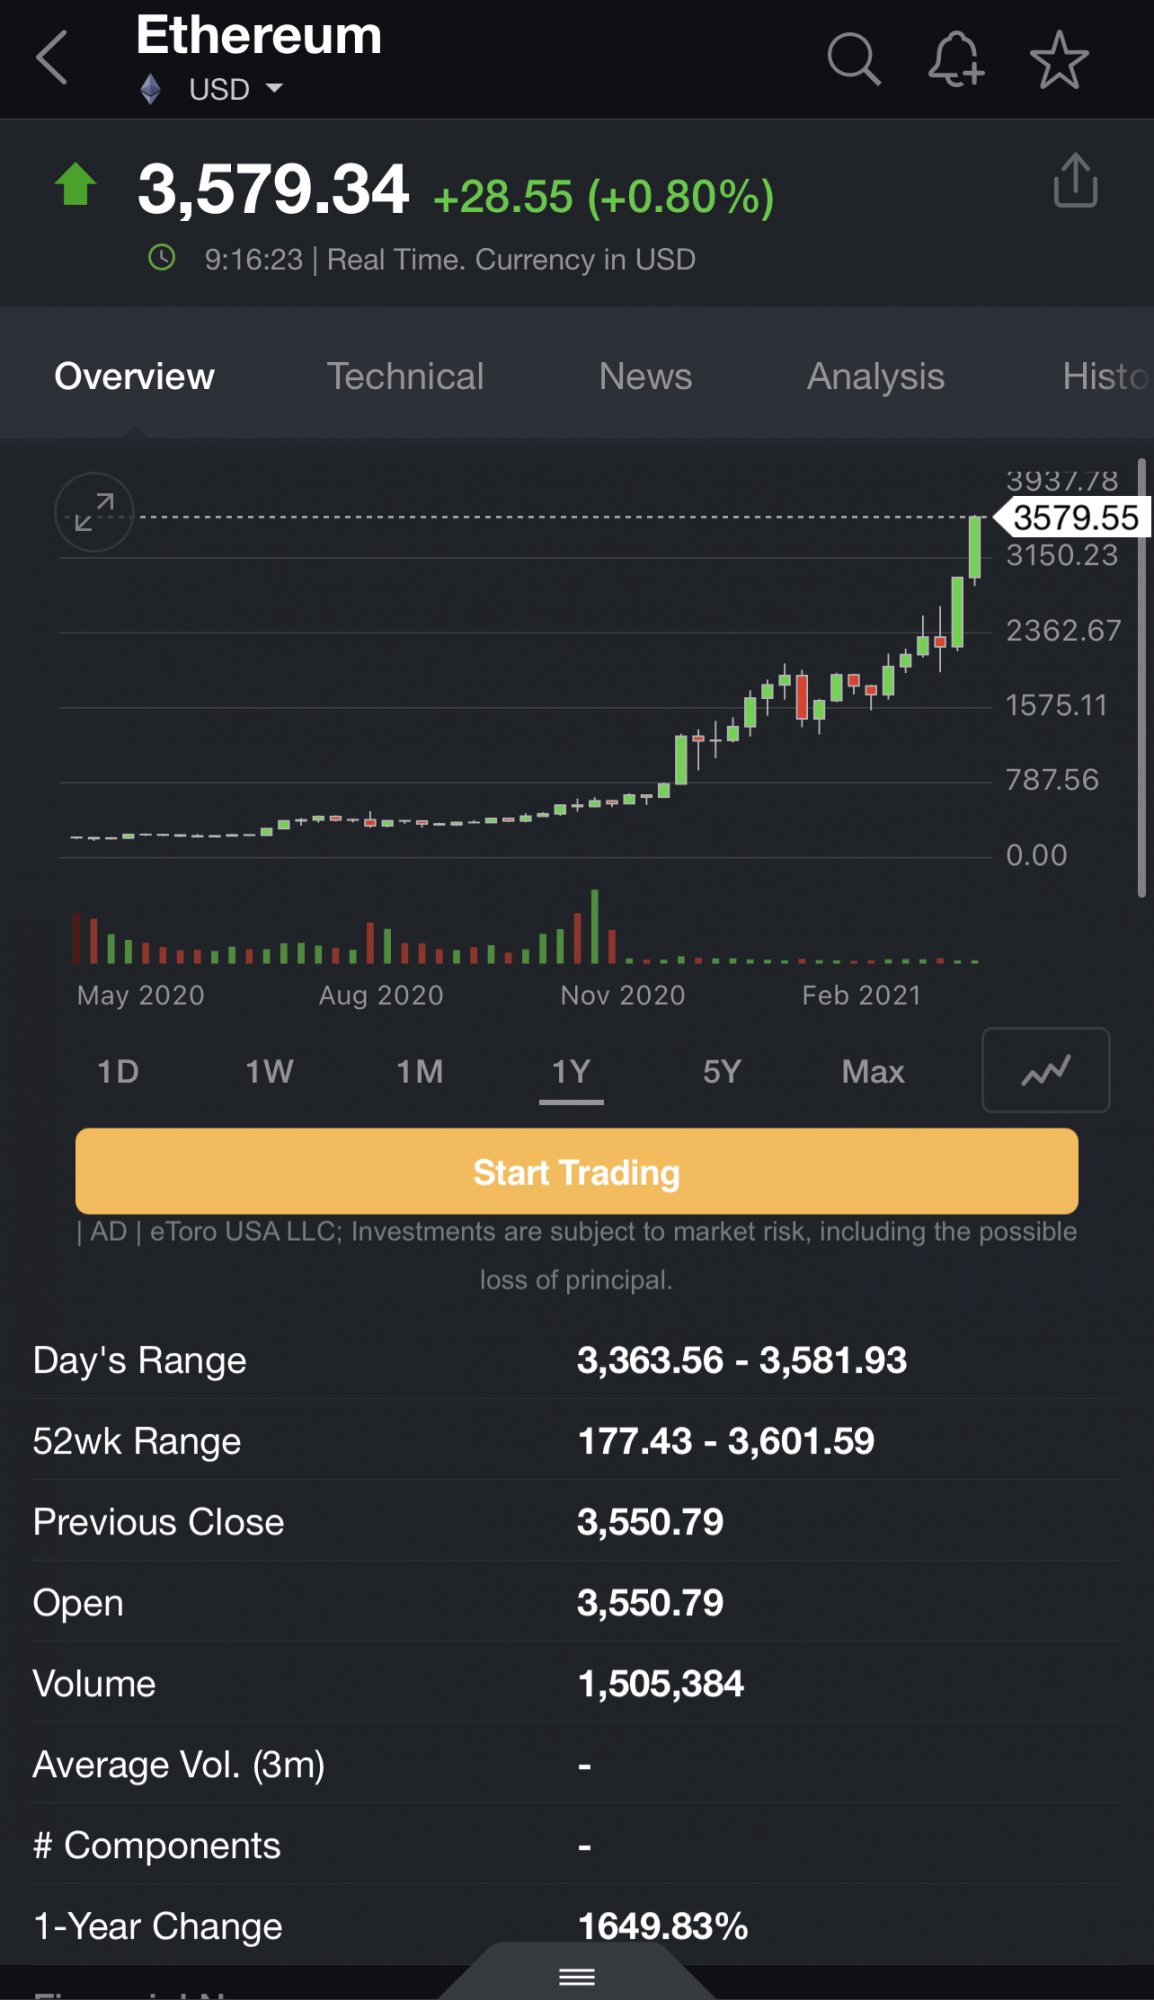Show the Max chart timeframe
This screenshot has height=2000, width=1154.
pos(873,1072)
